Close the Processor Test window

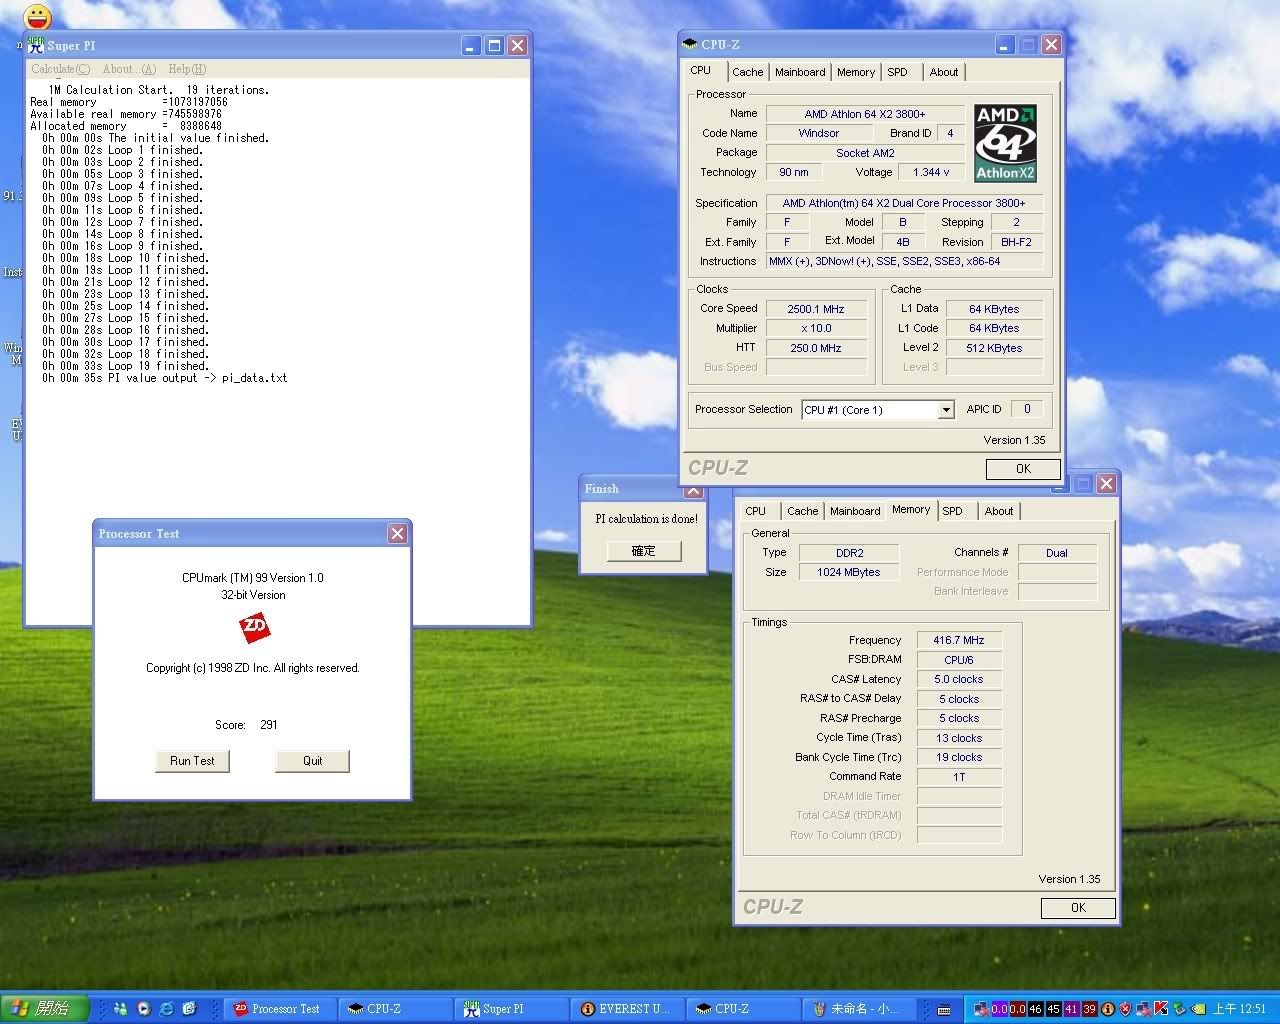397,534
